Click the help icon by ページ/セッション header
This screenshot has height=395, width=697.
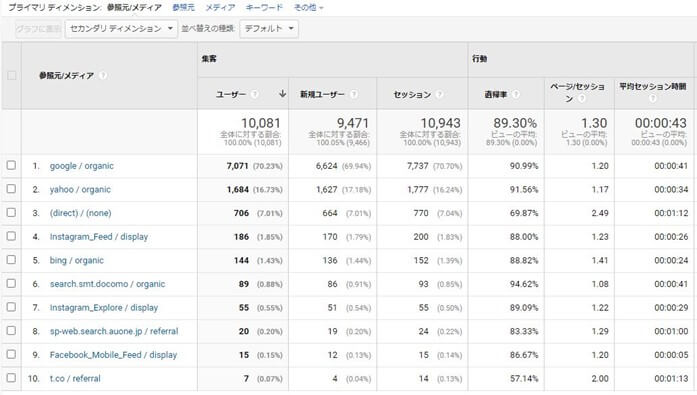[582, 98]
